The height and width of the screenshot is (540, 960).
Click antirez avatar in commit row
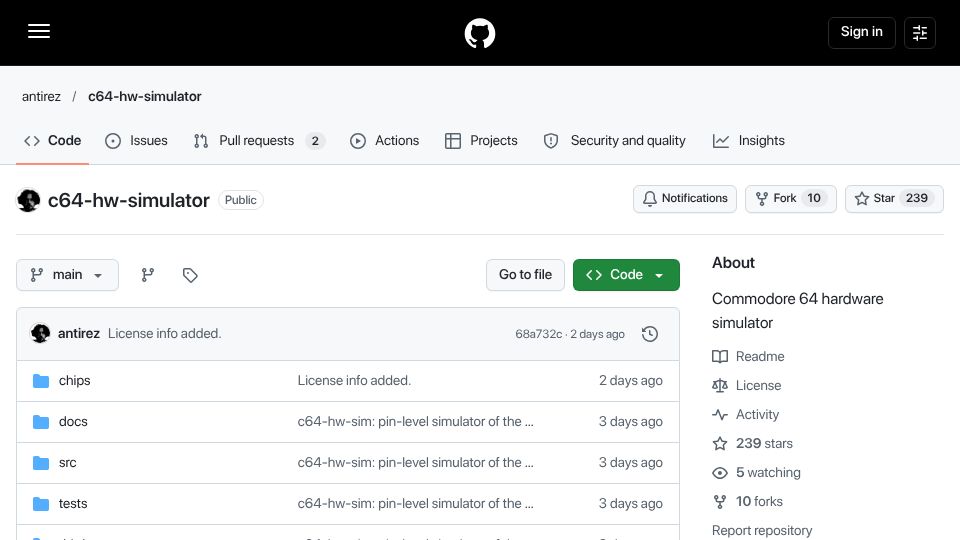coord(40,334)
